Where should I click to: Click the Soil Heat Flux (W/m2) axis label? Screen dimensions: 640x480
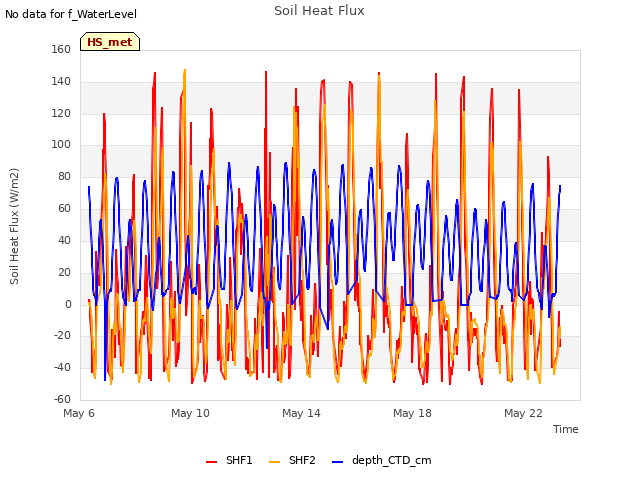click(14, 226)
